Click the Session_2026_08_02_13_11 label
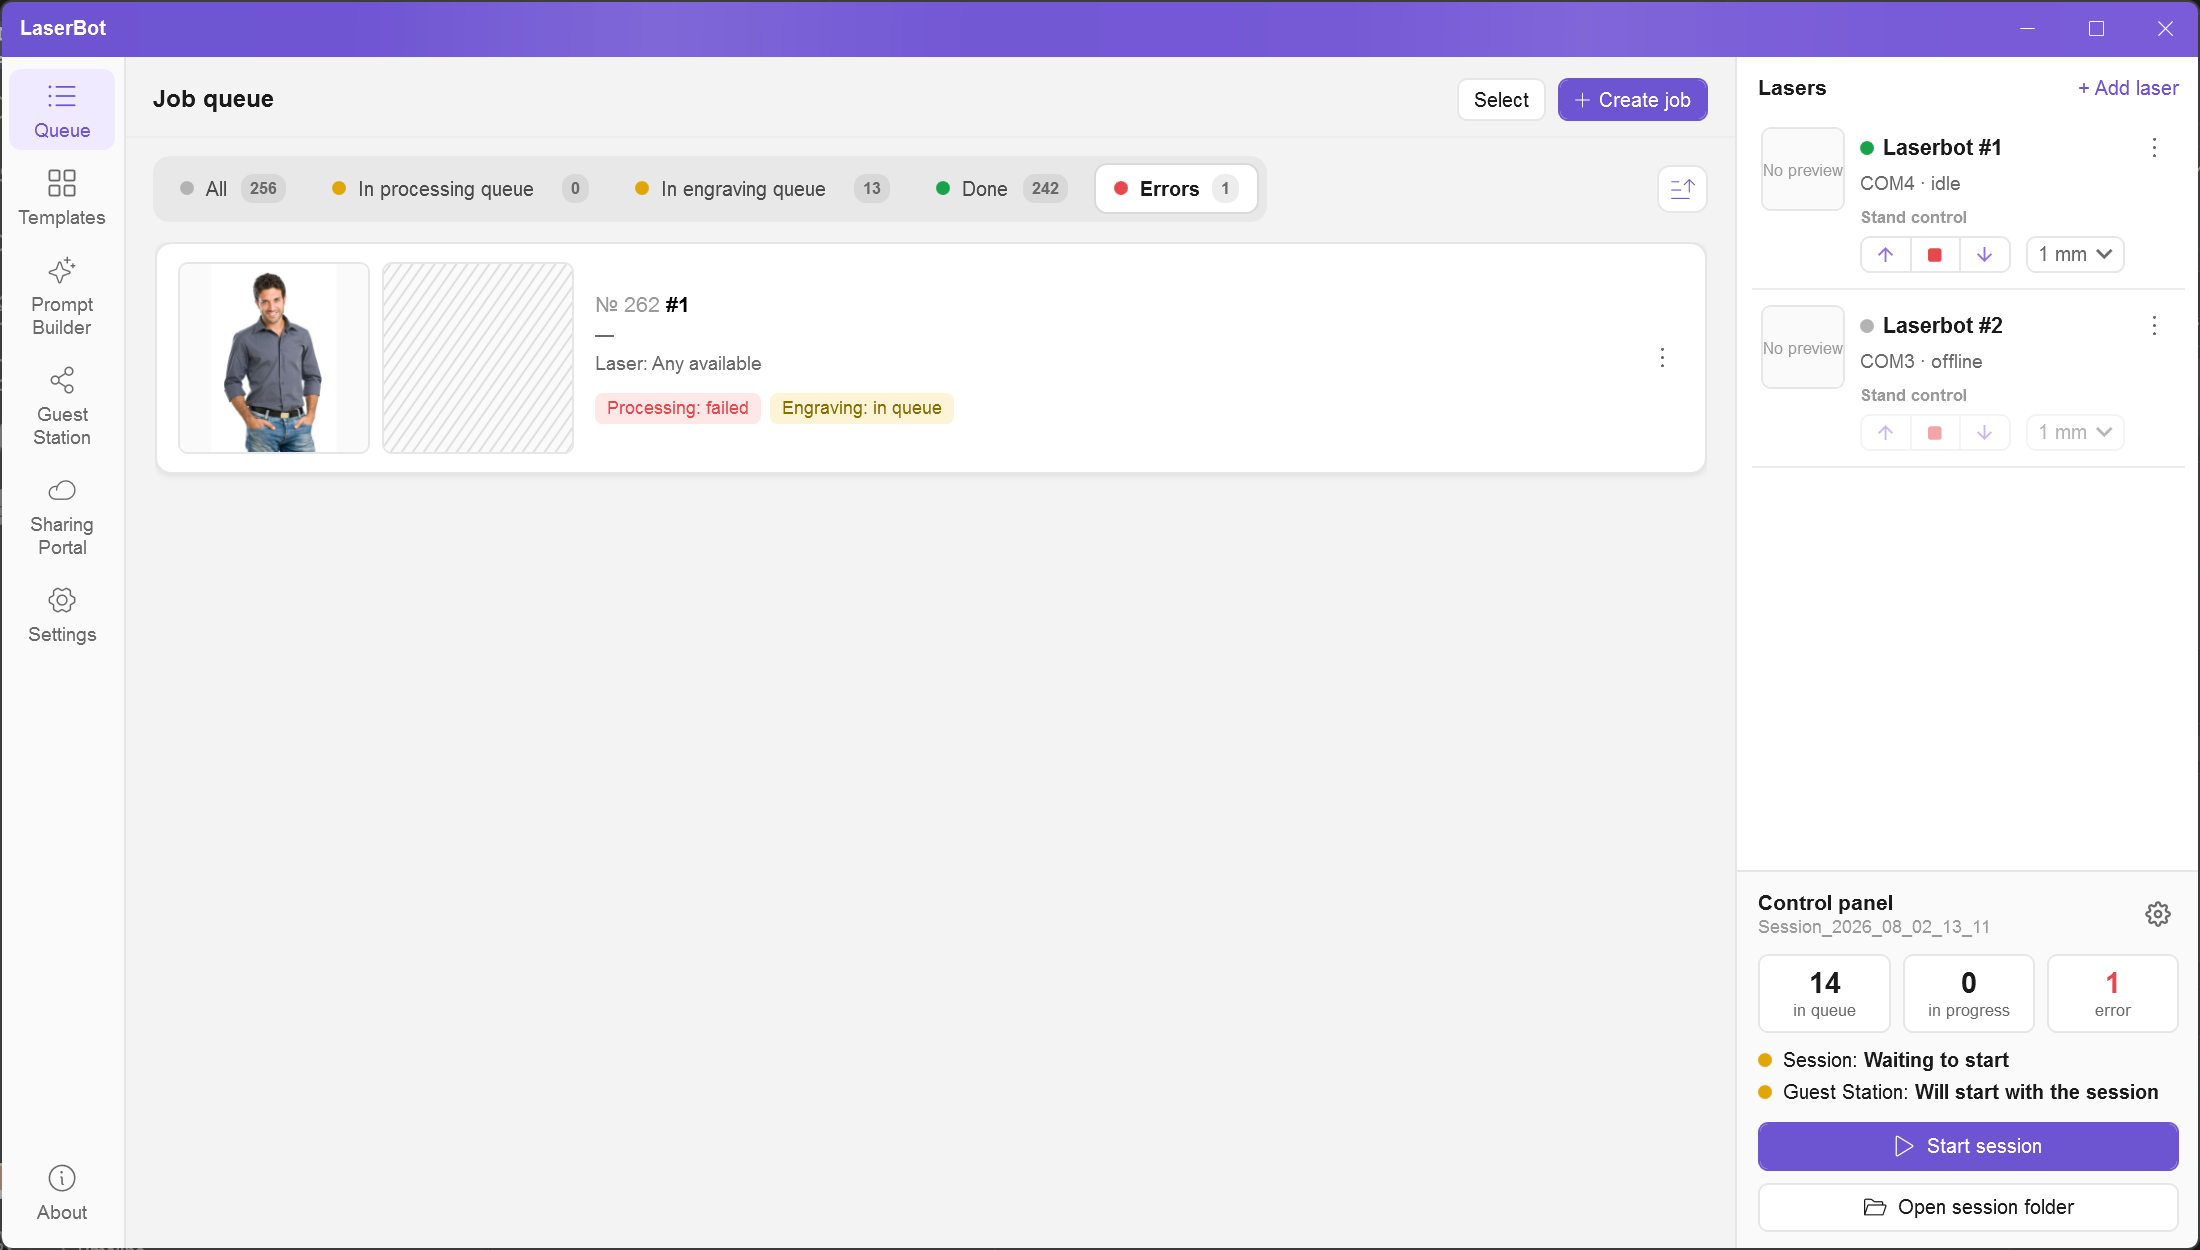This screenshot has width=2200, height=1250. [1874, 927]
